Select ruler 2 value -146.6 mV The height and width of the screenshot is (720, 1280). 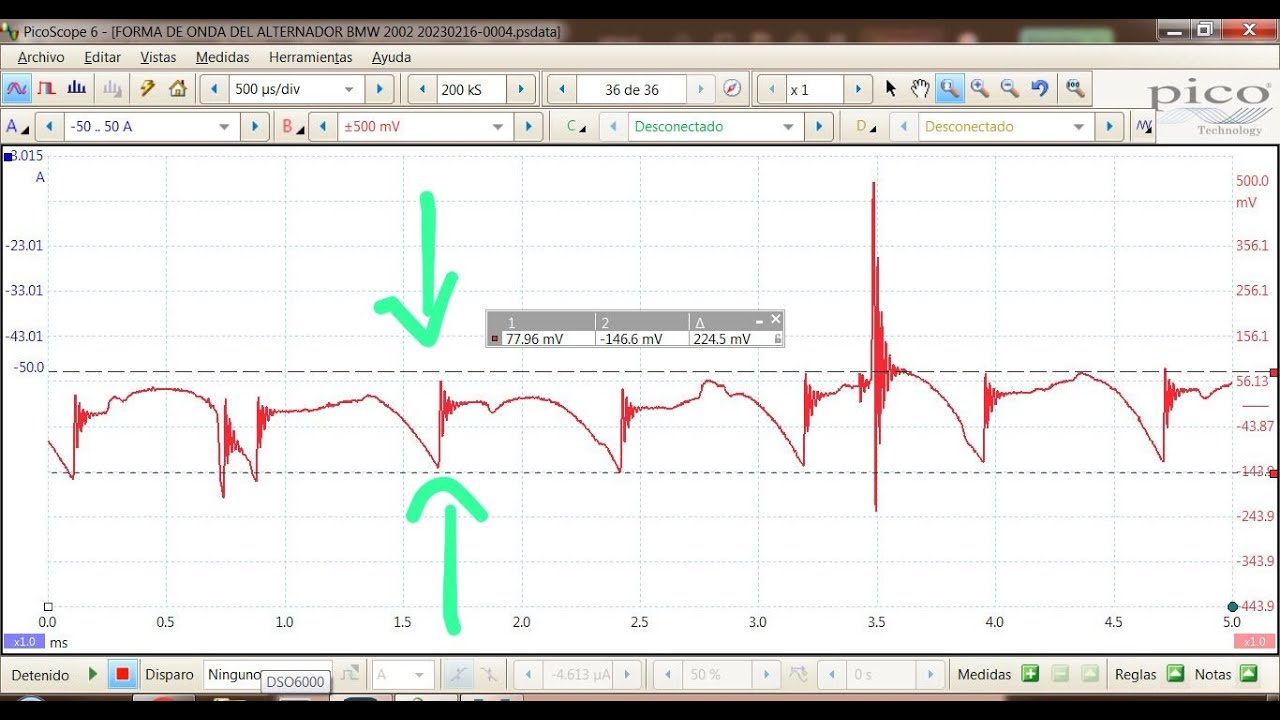point(631,339)
